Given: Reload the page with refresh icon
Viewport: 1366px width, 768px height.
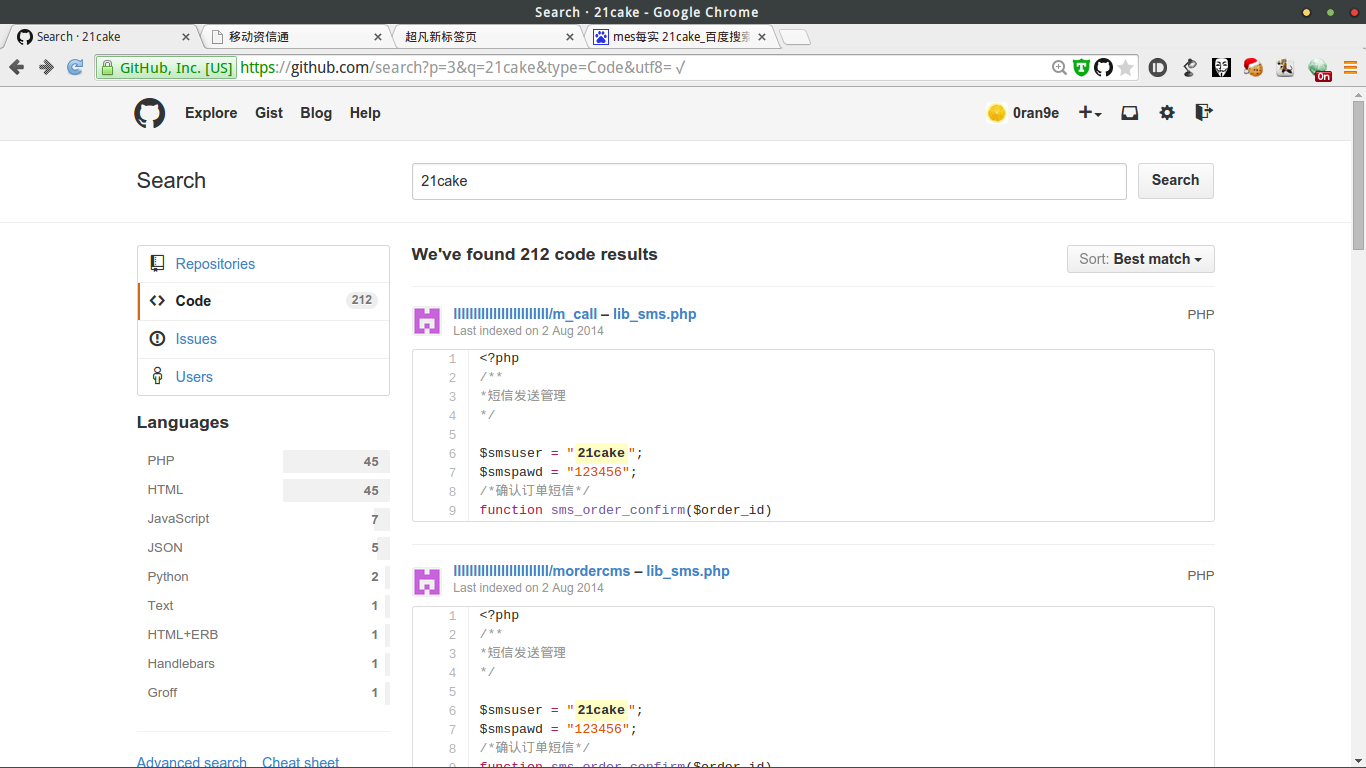Looking at the screenshot, I should pos(75,67).
